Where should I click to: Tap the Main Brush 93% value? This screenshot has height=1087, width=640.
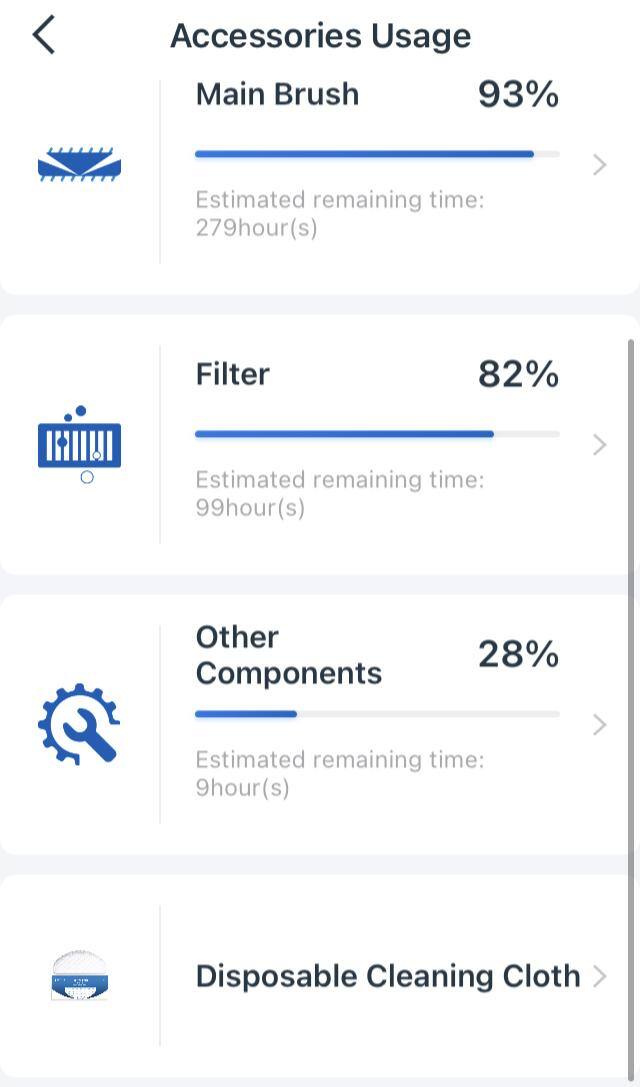pos(518,94)
